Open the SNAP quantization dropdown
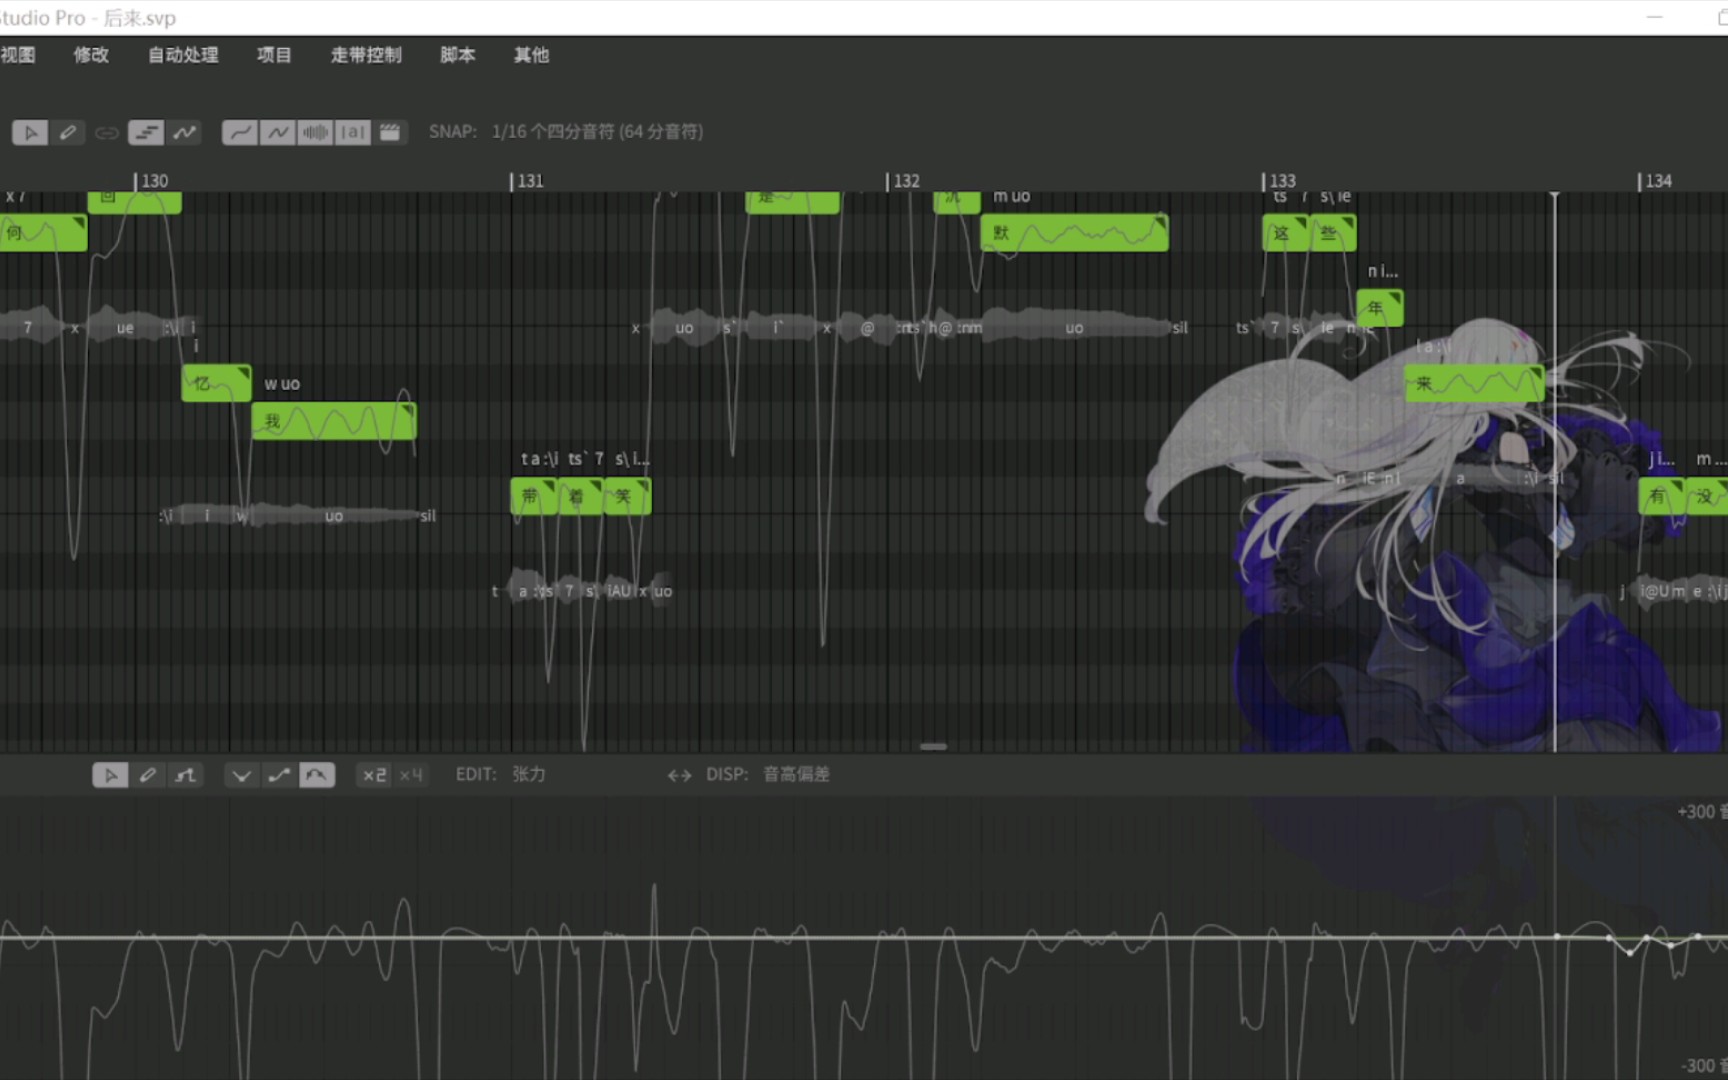The width and height of the screenshot is (1728, 1080). (x=597, y=132)
